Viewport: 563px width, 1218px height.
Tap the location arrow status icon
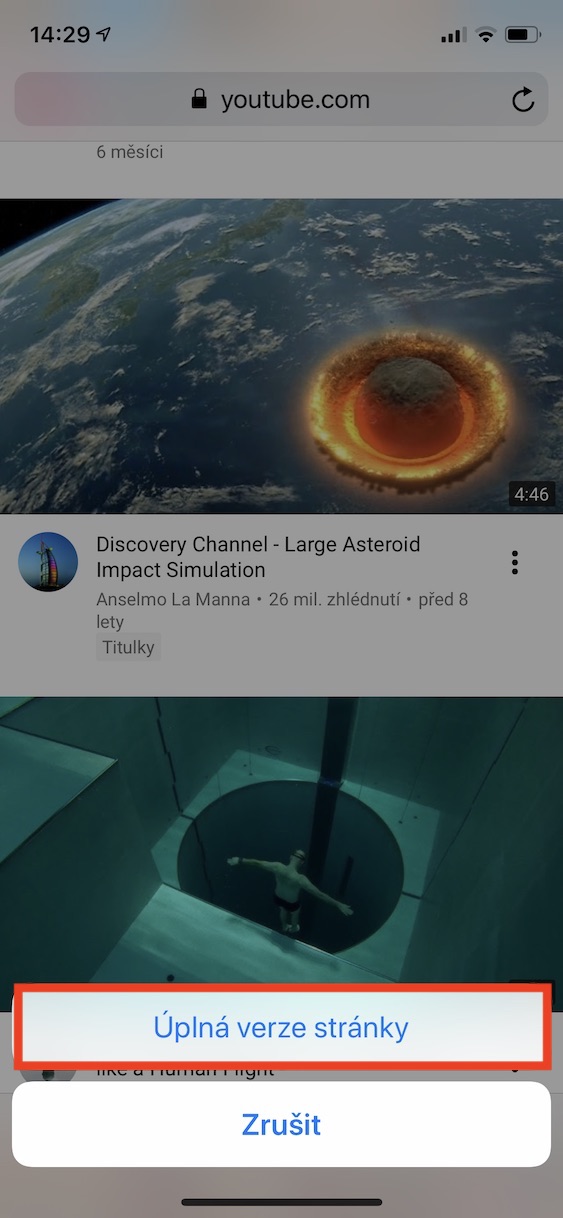(x=104, y=35)
